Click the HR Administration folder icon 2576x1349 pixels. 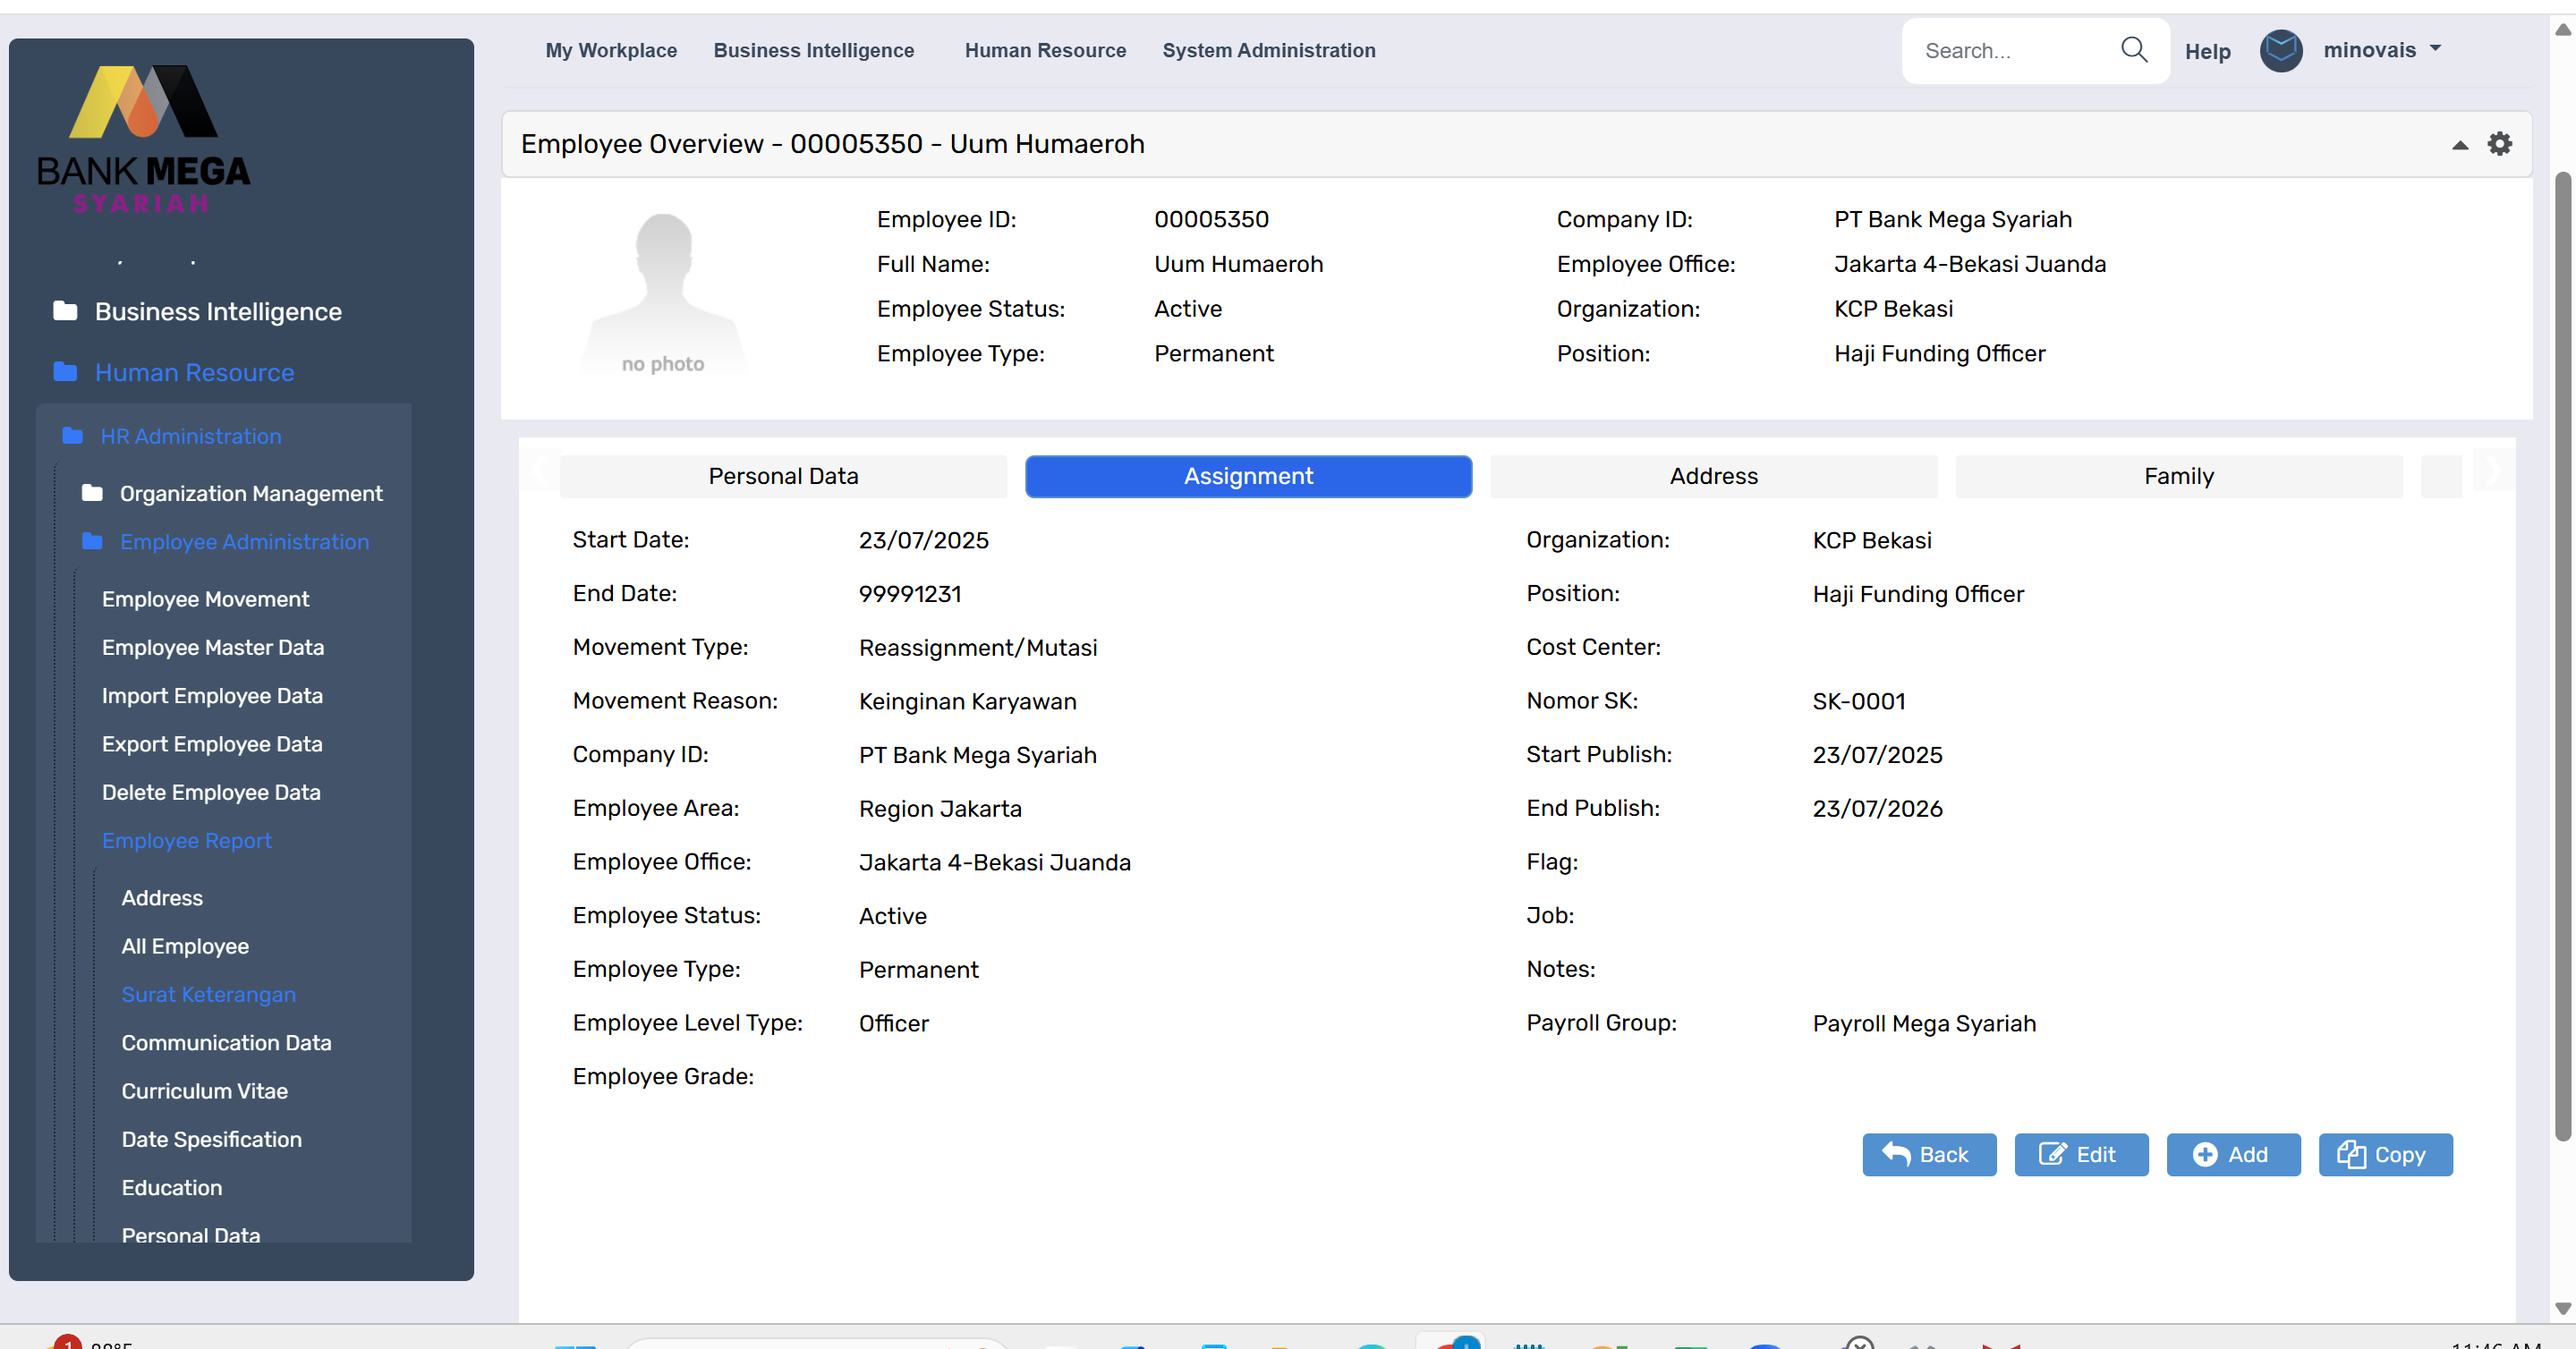point(72,436)
